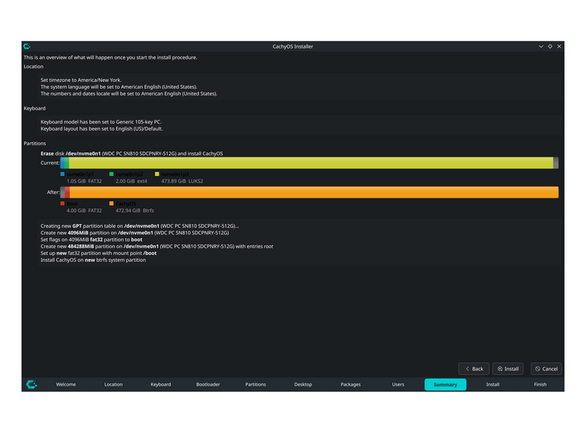Click the green nvme0n1p2 legend square
The width and height of the screenshot is (584, 440).
111,174
